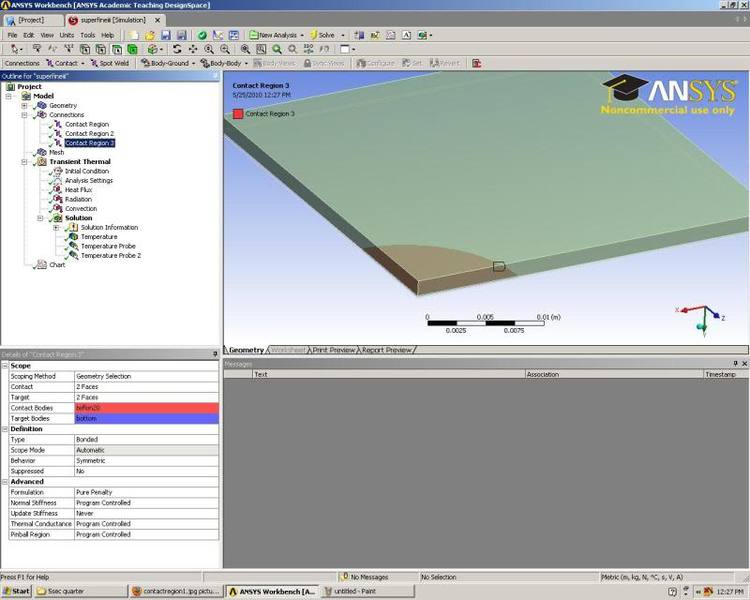Click the ISO view icon
750x600 pixels.
(x=309, y=49)
